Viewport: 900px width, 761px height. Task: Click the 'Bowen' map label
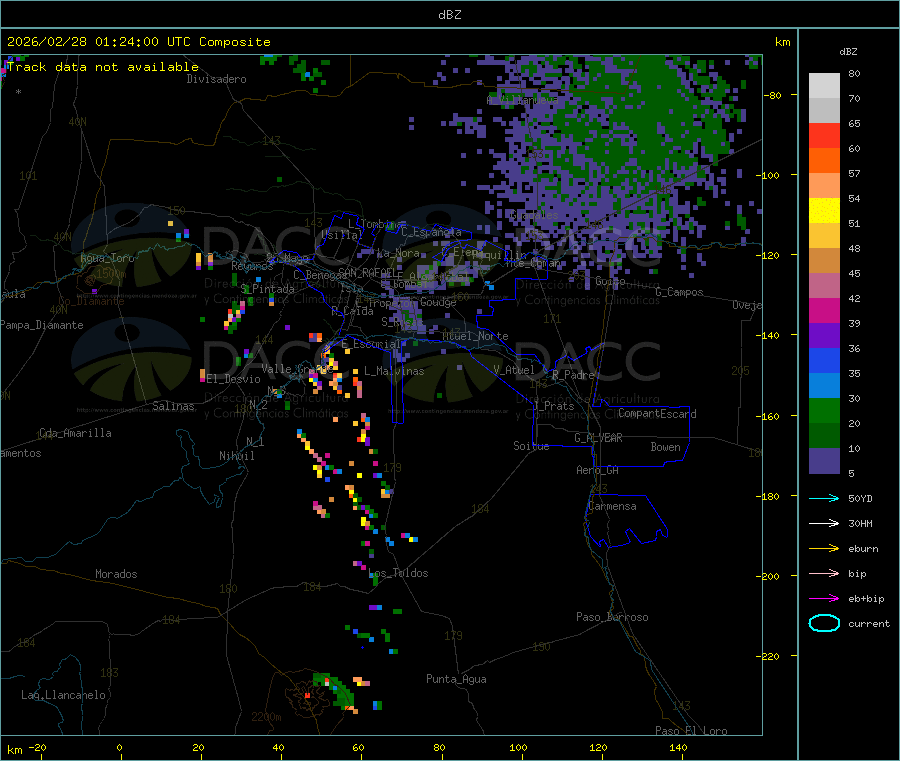(x=665, y=447)
